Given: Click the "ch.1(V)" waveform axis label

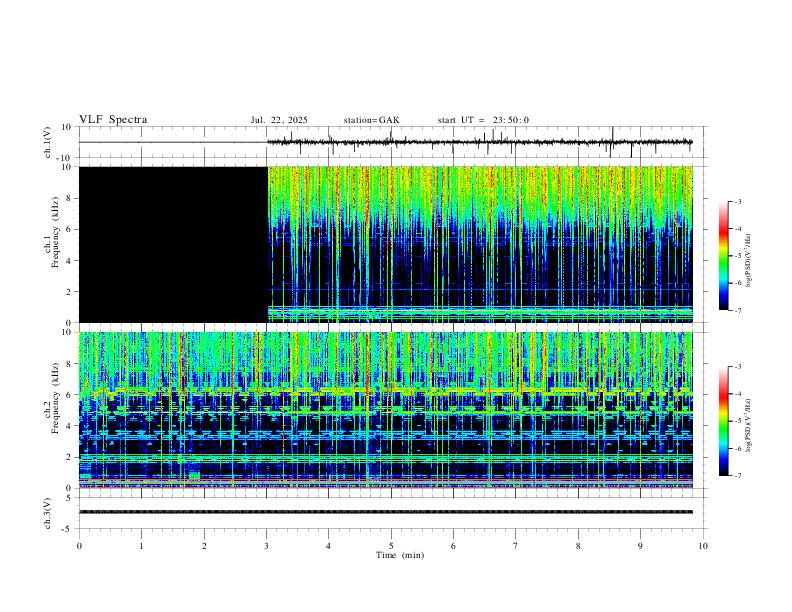Looking at the screenshot, I should pos(48,142).
